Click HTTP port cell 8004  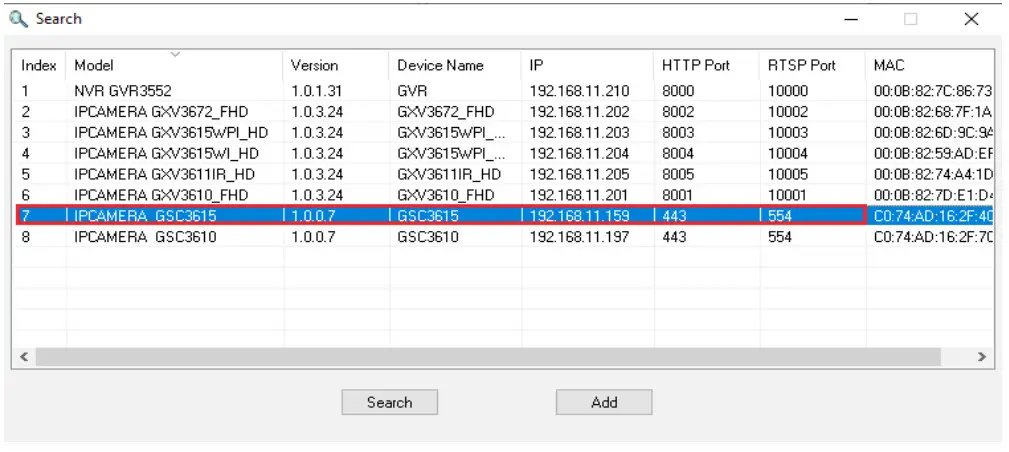[x=678, y=153]
